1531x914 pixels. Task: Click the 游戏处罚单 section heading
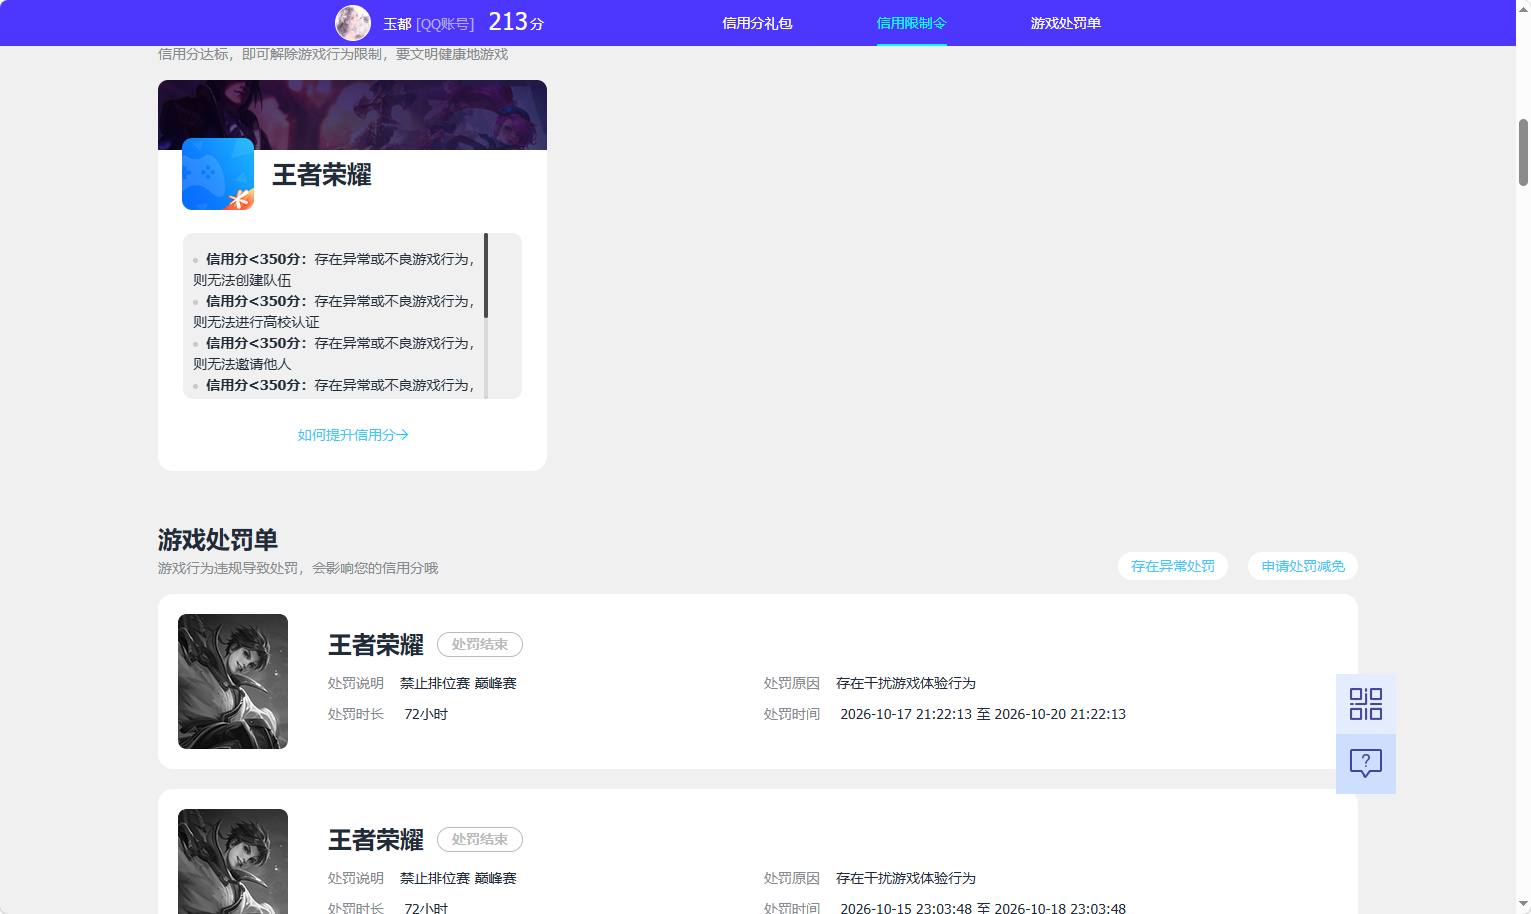218,540
